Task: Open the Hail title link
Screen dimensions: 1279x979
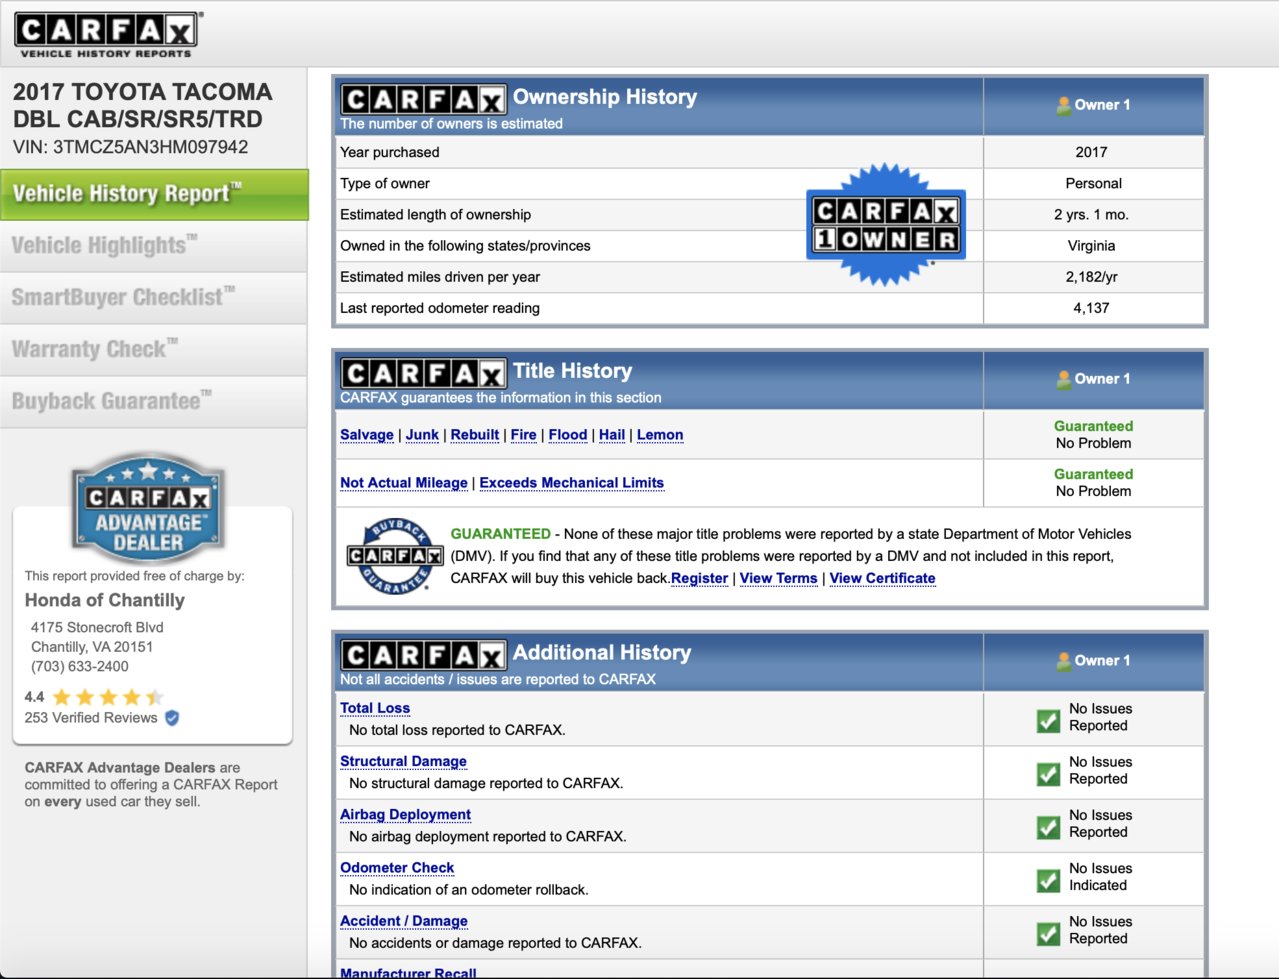Action: [x=612, y=435]
